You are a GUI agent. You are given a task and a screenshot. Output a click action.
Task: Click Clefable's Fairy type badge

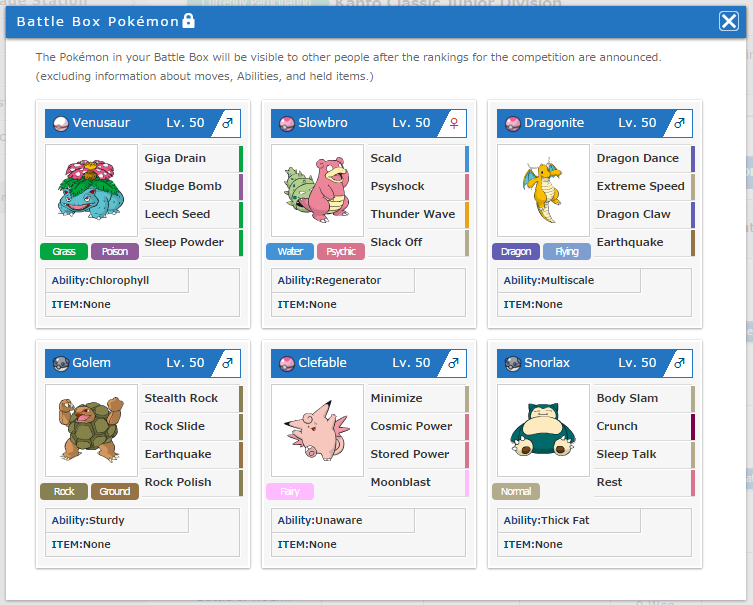tap(290, 491)
